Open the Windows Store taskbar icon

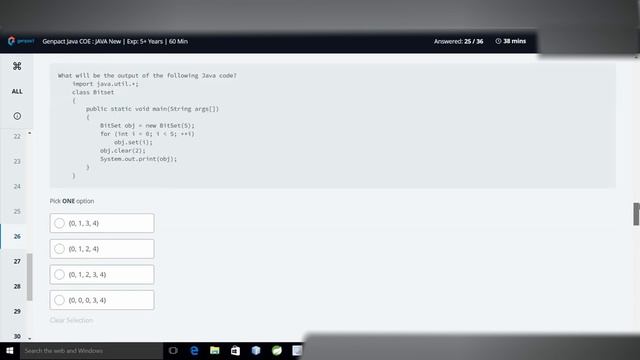coord(236,351)
